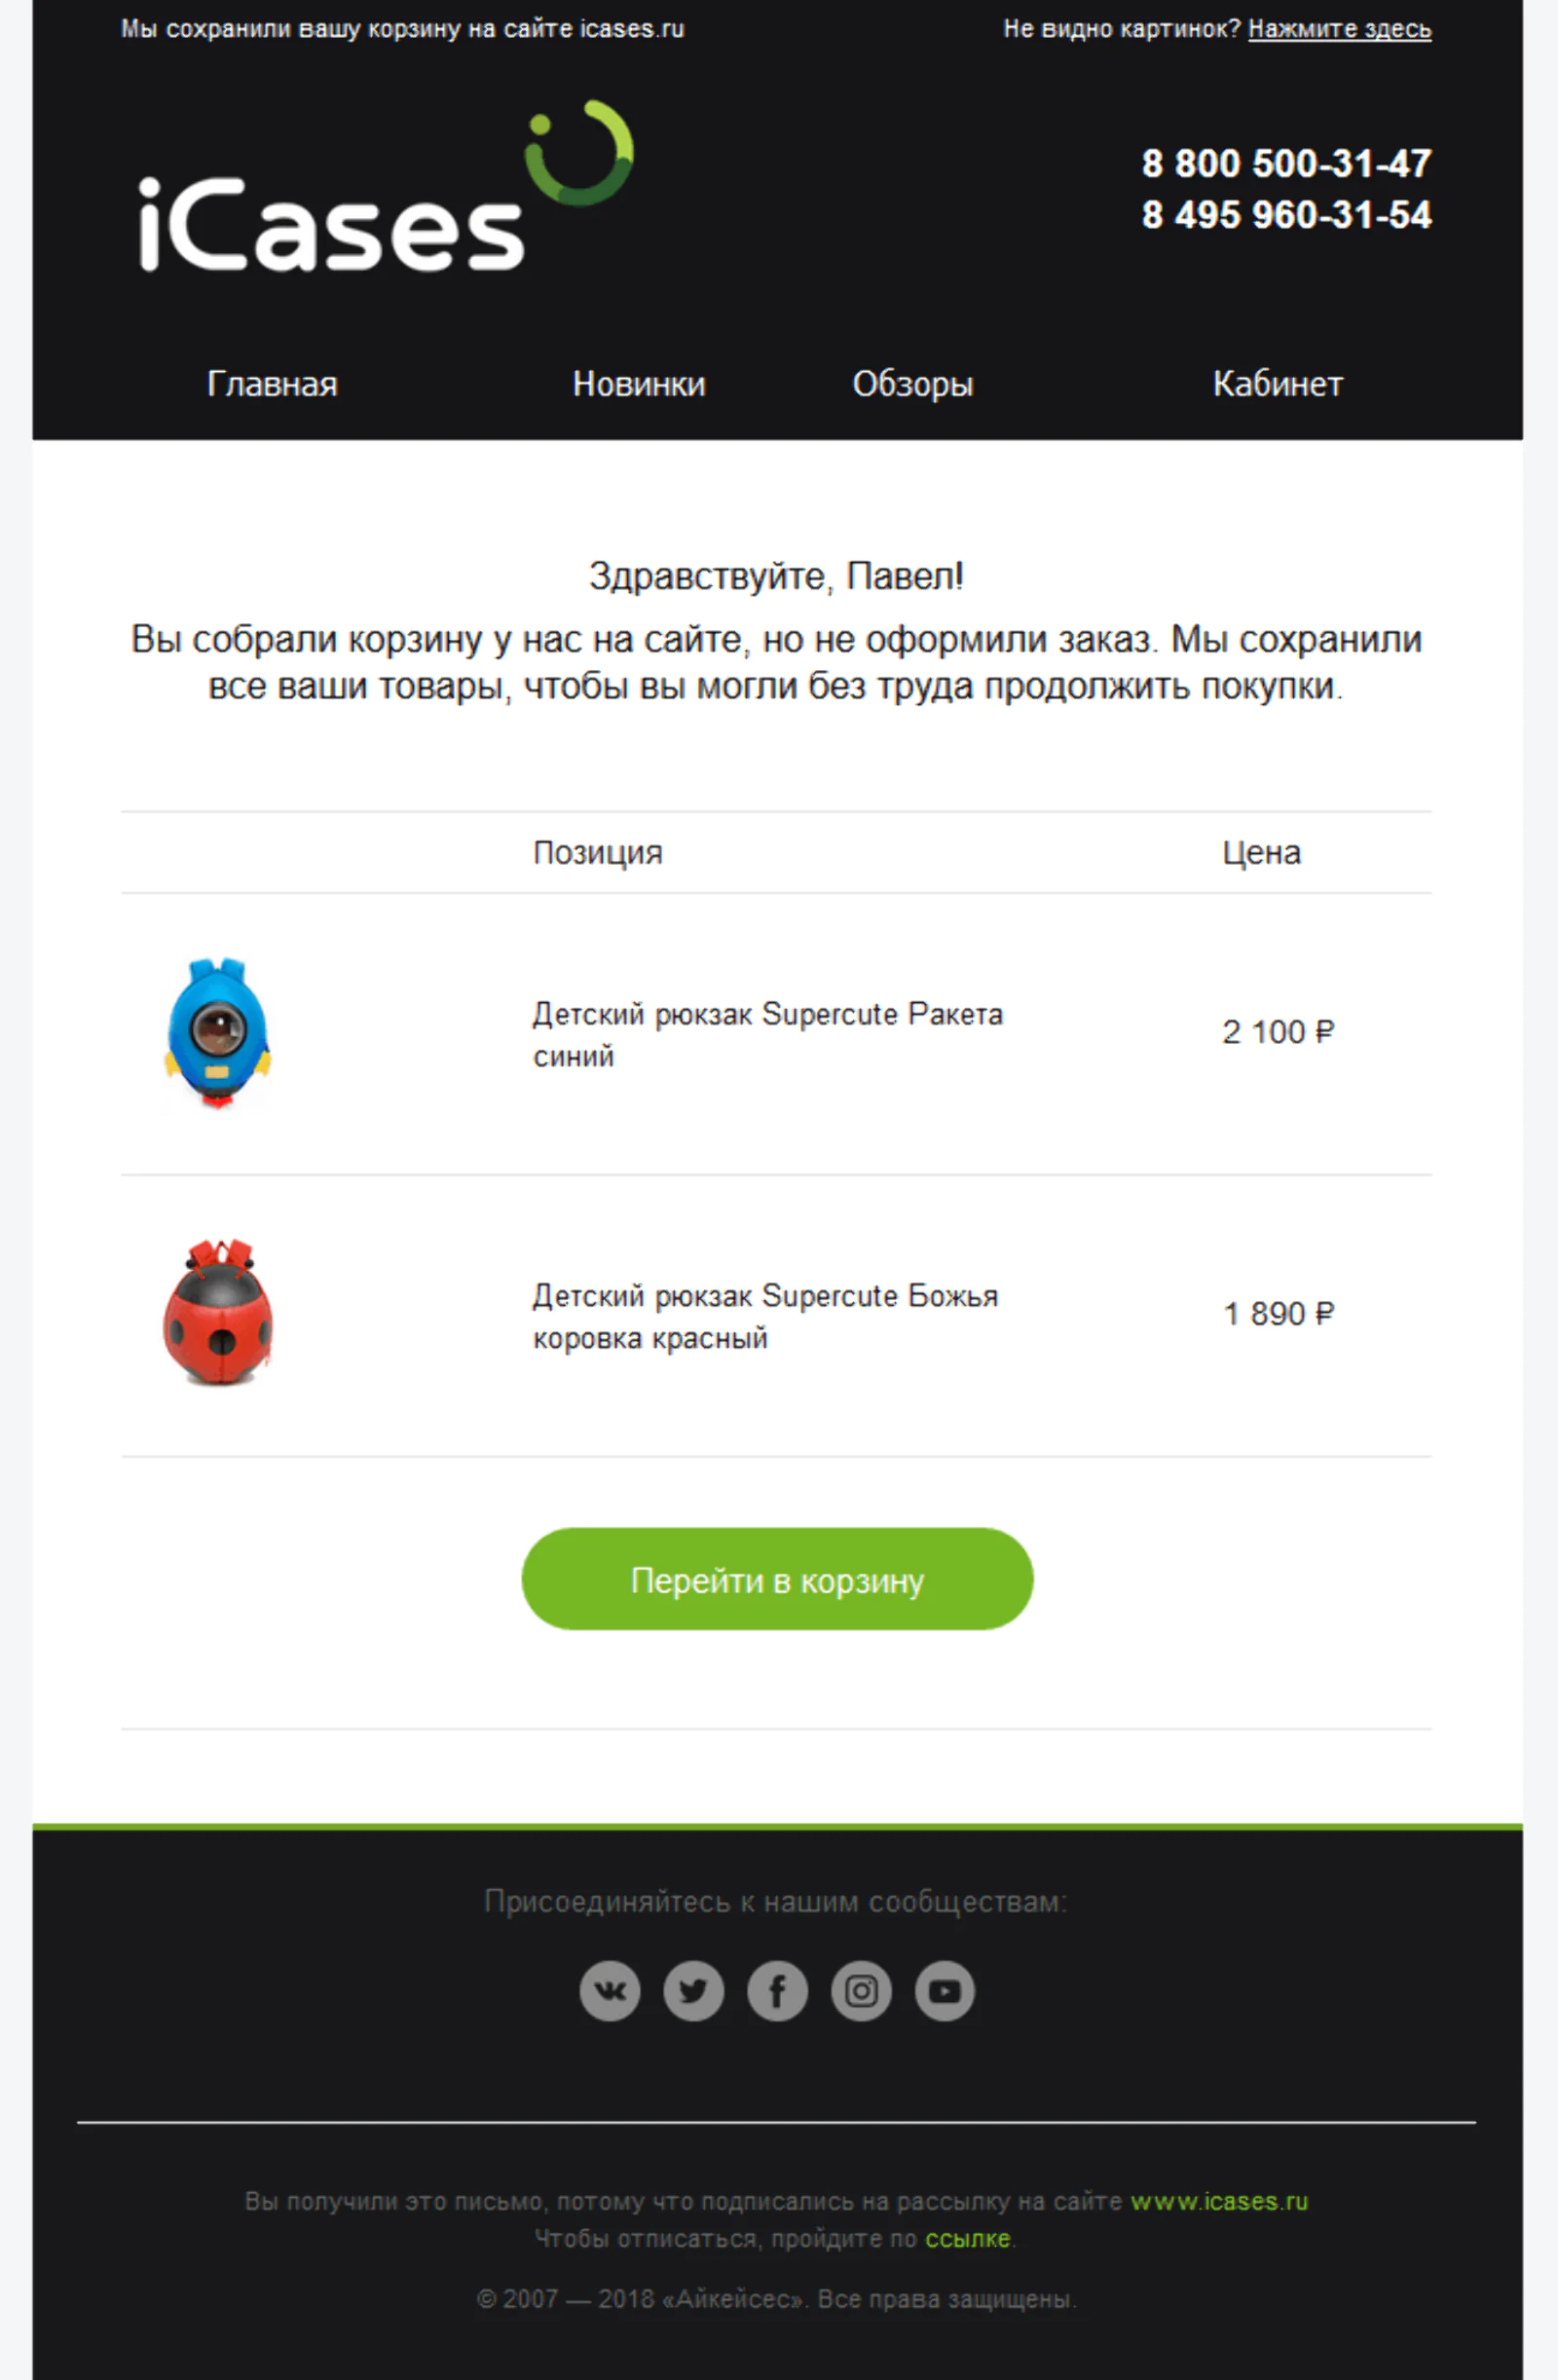This screenshot has width=1558, height=2380.
Task: Open the Instagram camera icon
Action: (x=861, y=1990)
